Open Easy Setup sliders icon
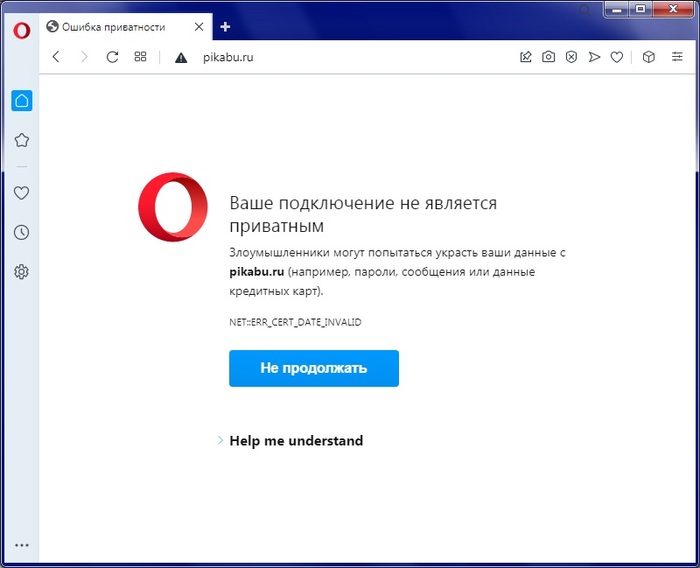This screenshot has width=700, height=568. coord(677,56)
